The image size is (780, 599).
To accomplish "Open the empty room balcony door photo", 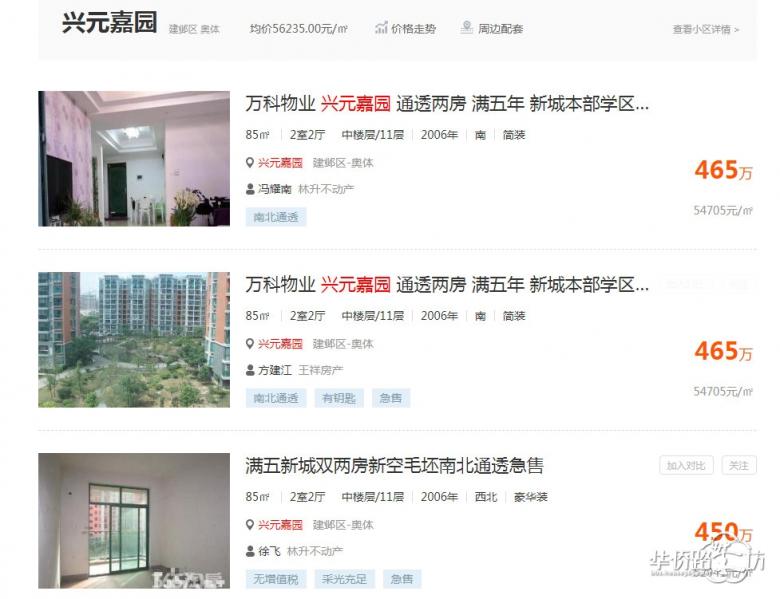I will click(x=134, y=521).
